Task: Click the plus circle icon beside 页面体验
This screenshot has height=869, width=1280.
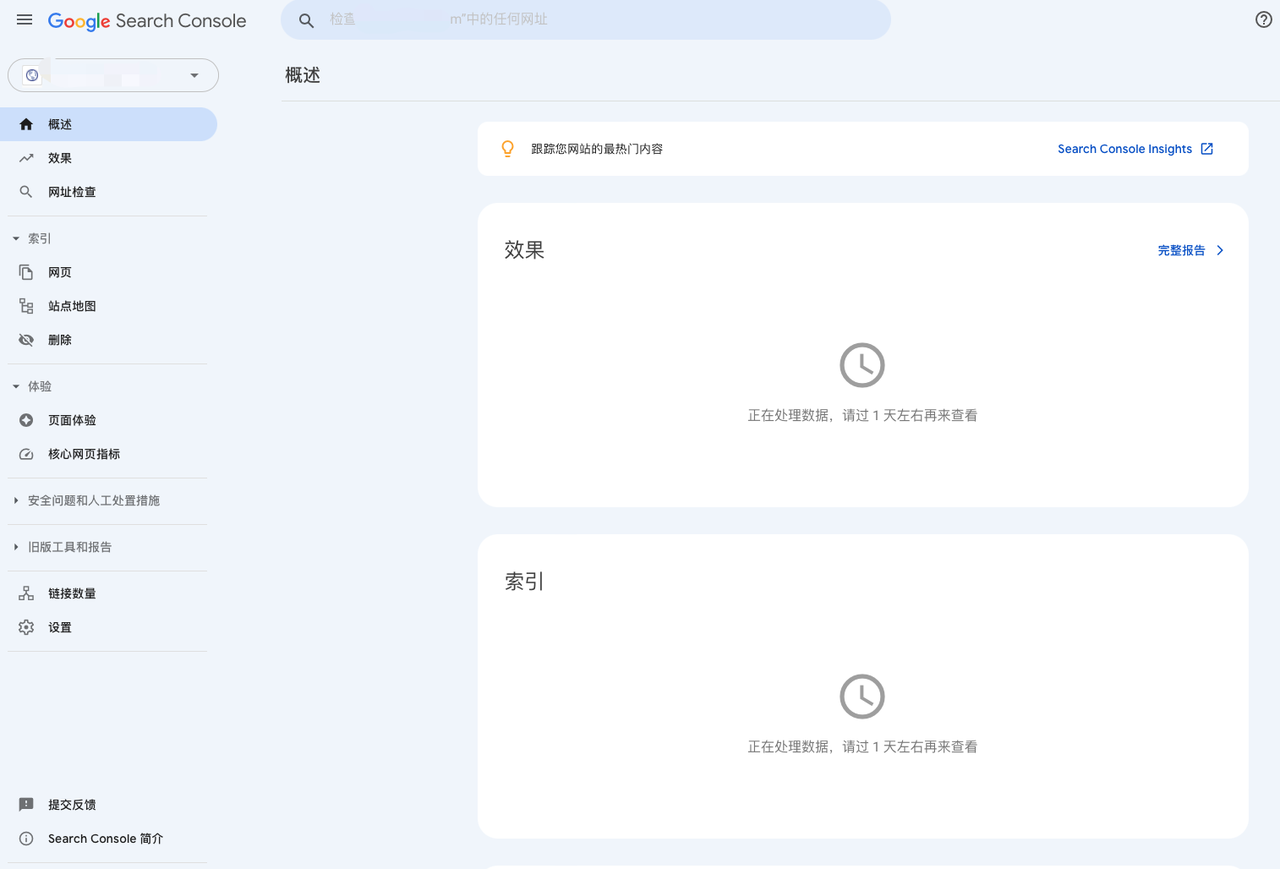Action: (26, 420)
